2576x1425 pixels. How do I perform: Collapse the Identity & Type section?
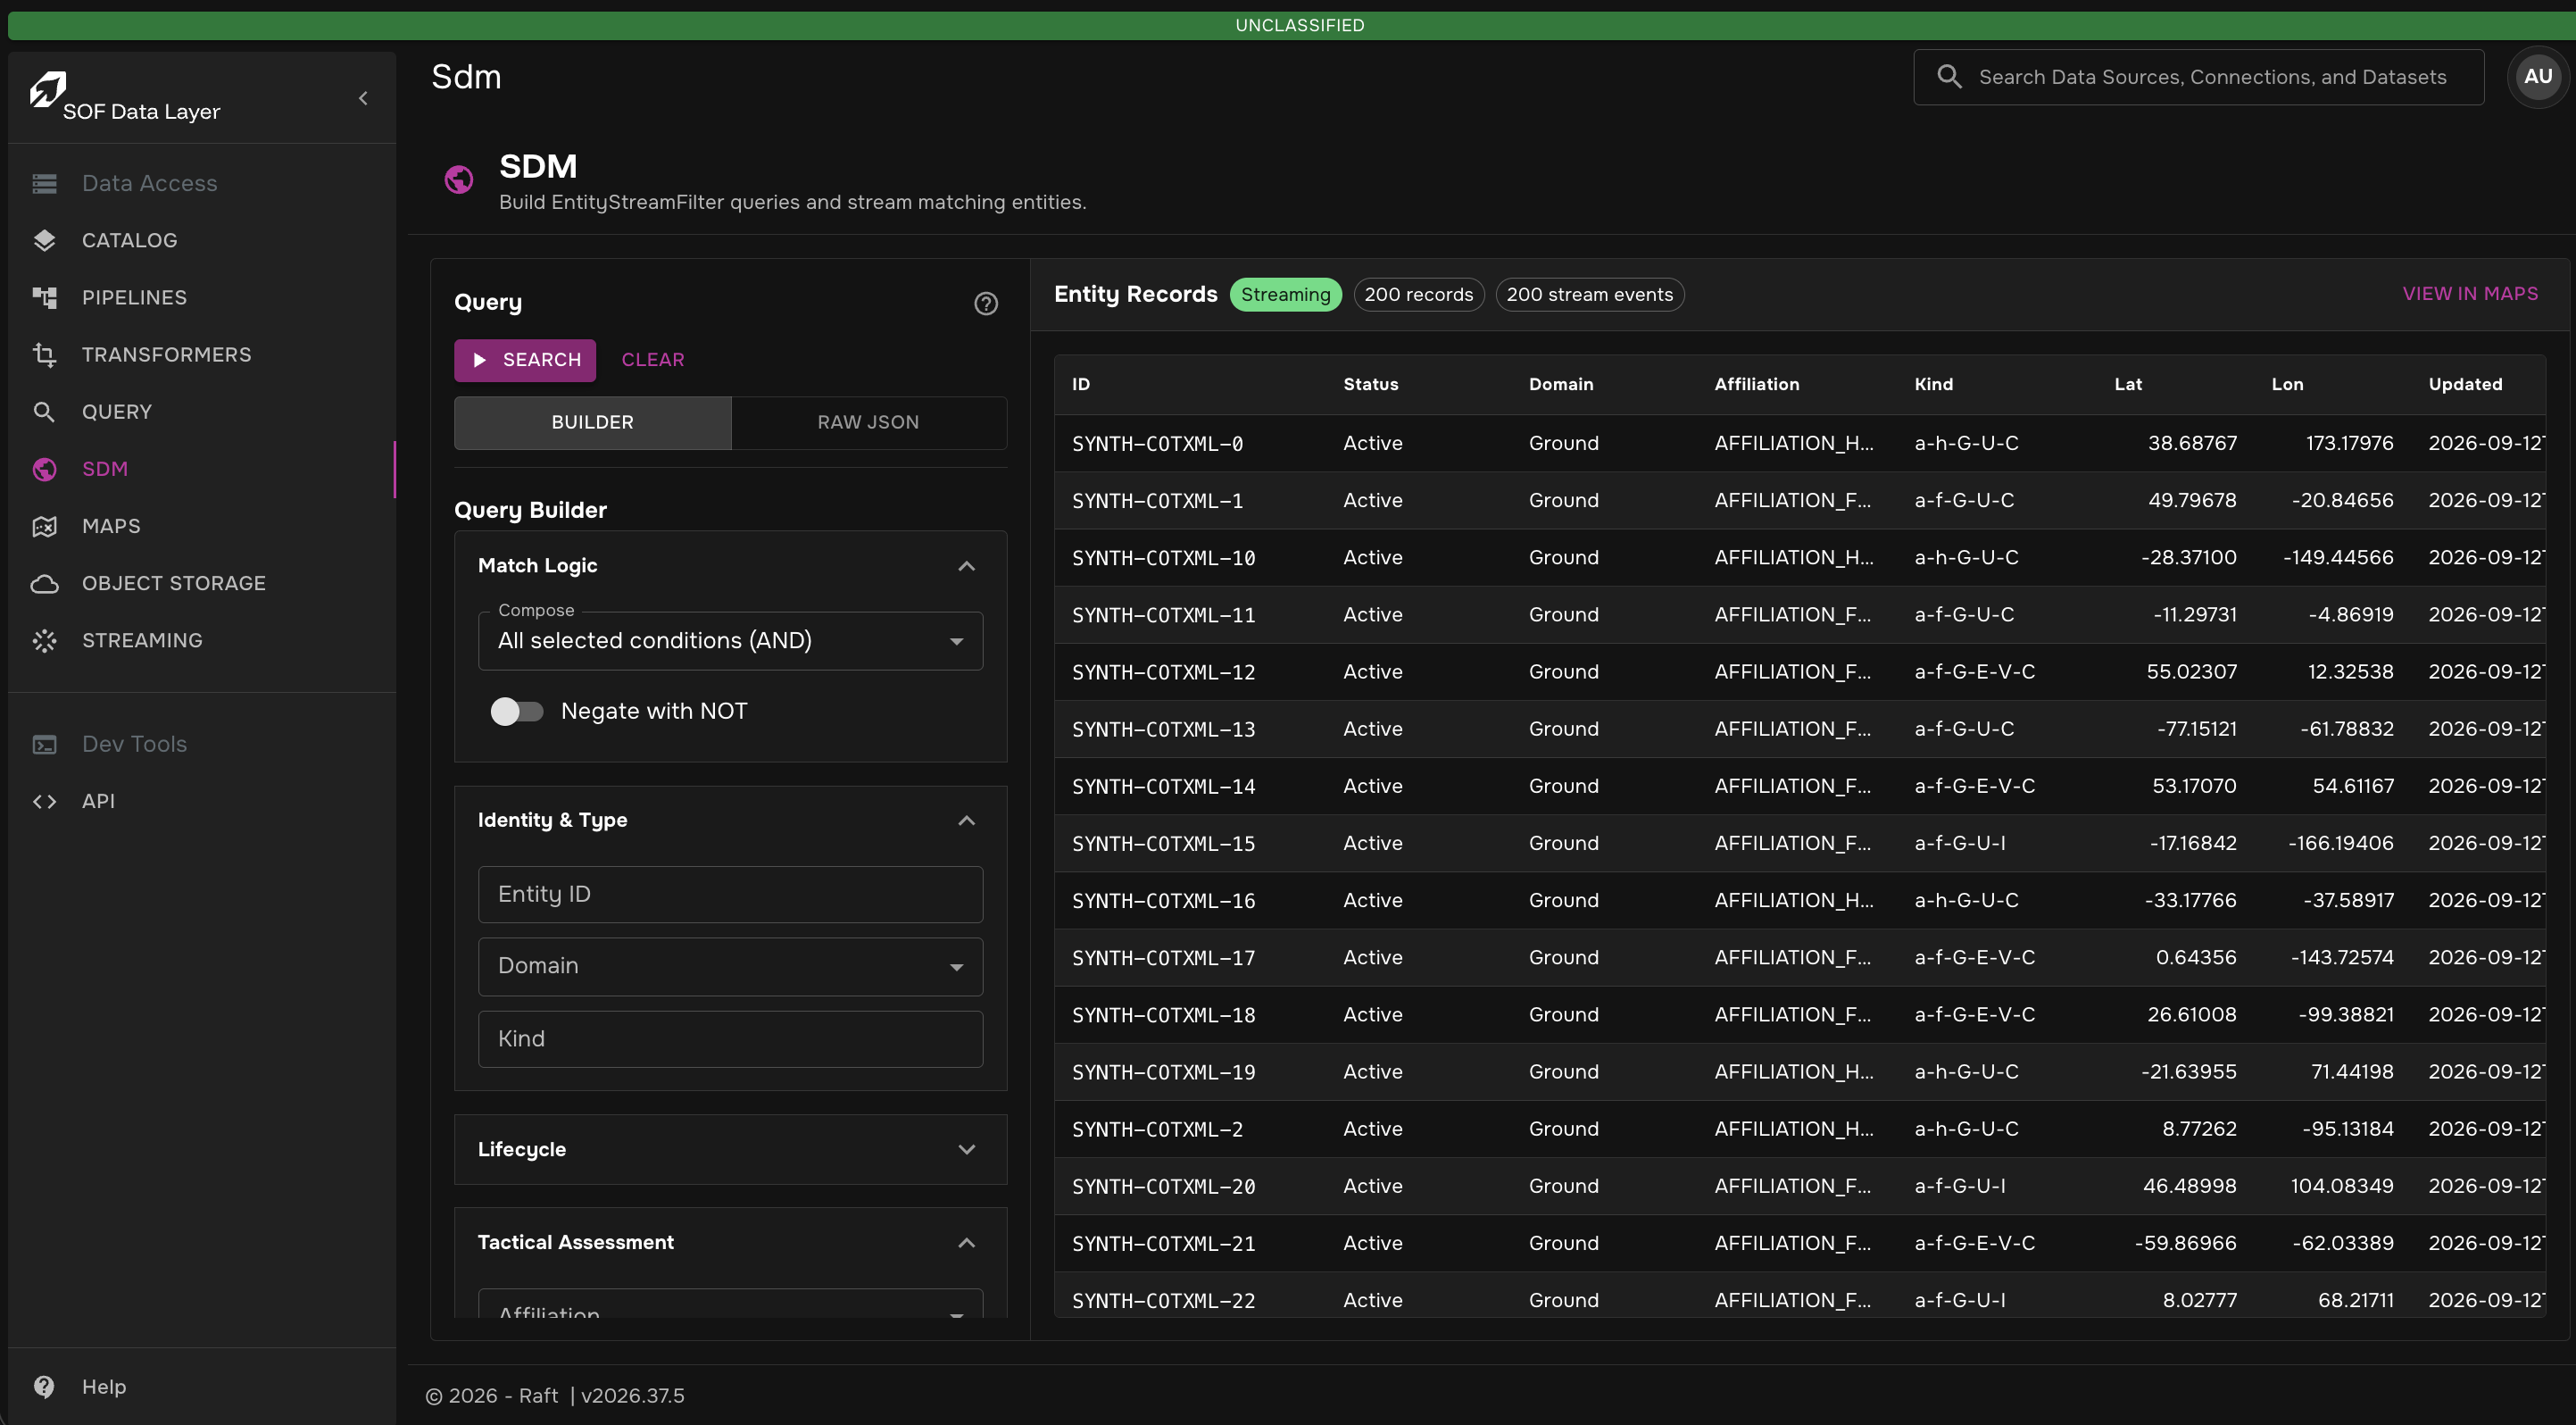click(966, 821)
